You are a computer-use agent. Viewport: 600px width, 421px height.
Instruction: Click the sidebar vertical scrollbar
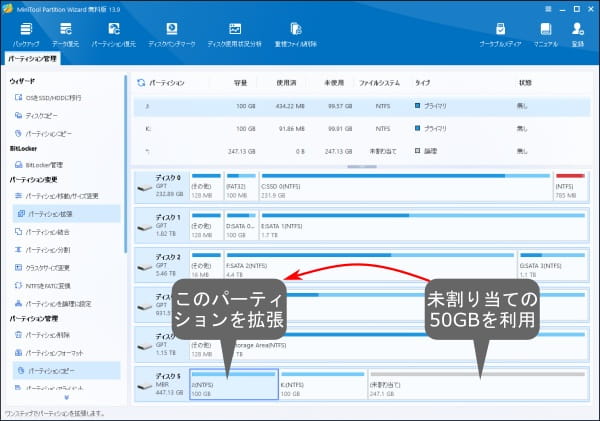(126, 164)
